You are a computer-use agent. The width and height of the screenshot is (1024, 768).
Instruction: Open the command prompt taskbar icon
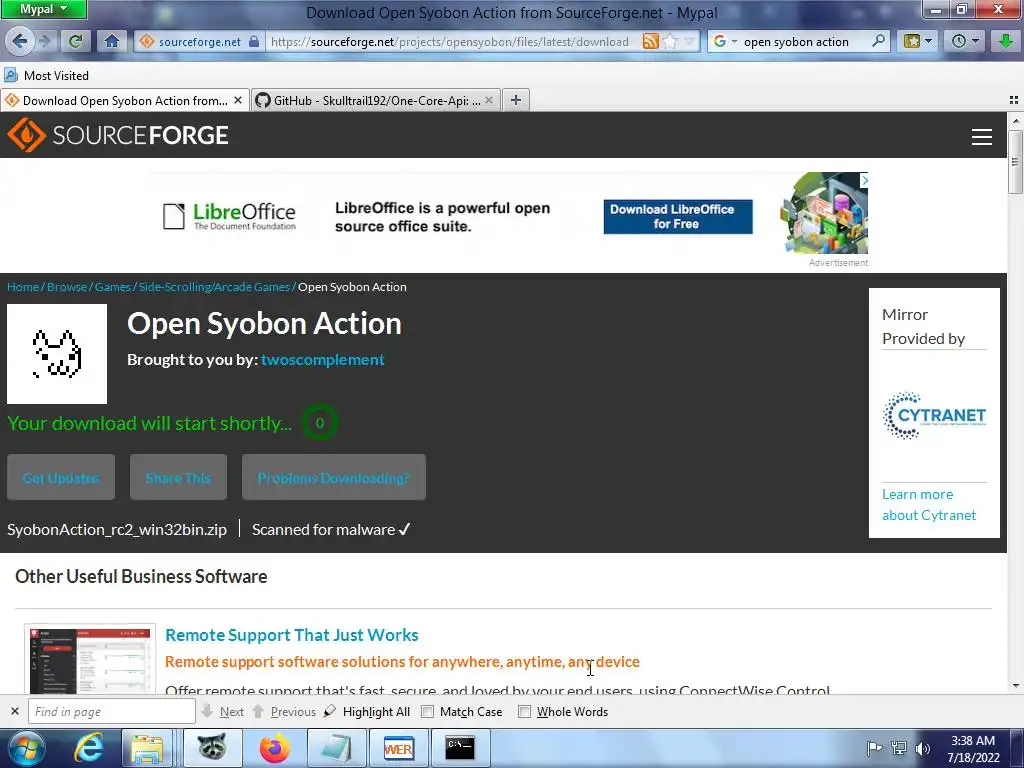point(460,748)
